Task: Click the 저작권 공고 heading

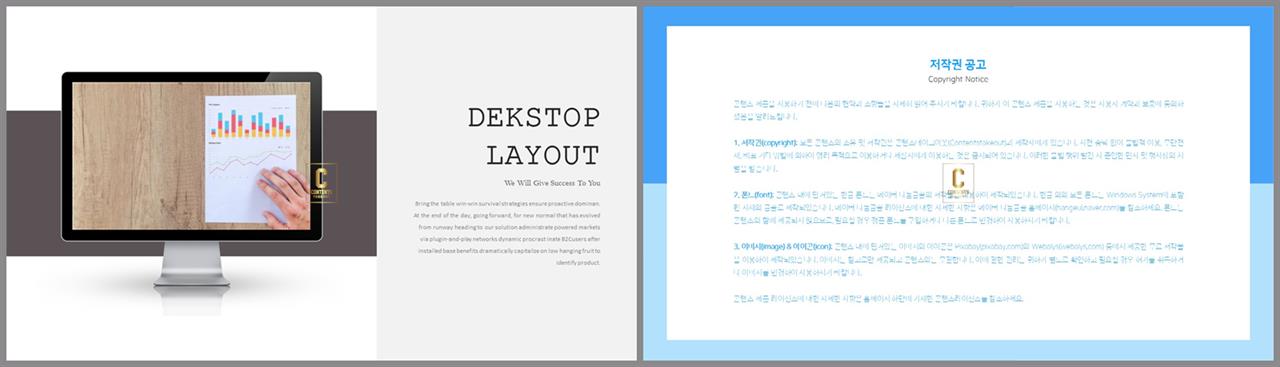Action: pyautogui.click(x=958, y=65)
